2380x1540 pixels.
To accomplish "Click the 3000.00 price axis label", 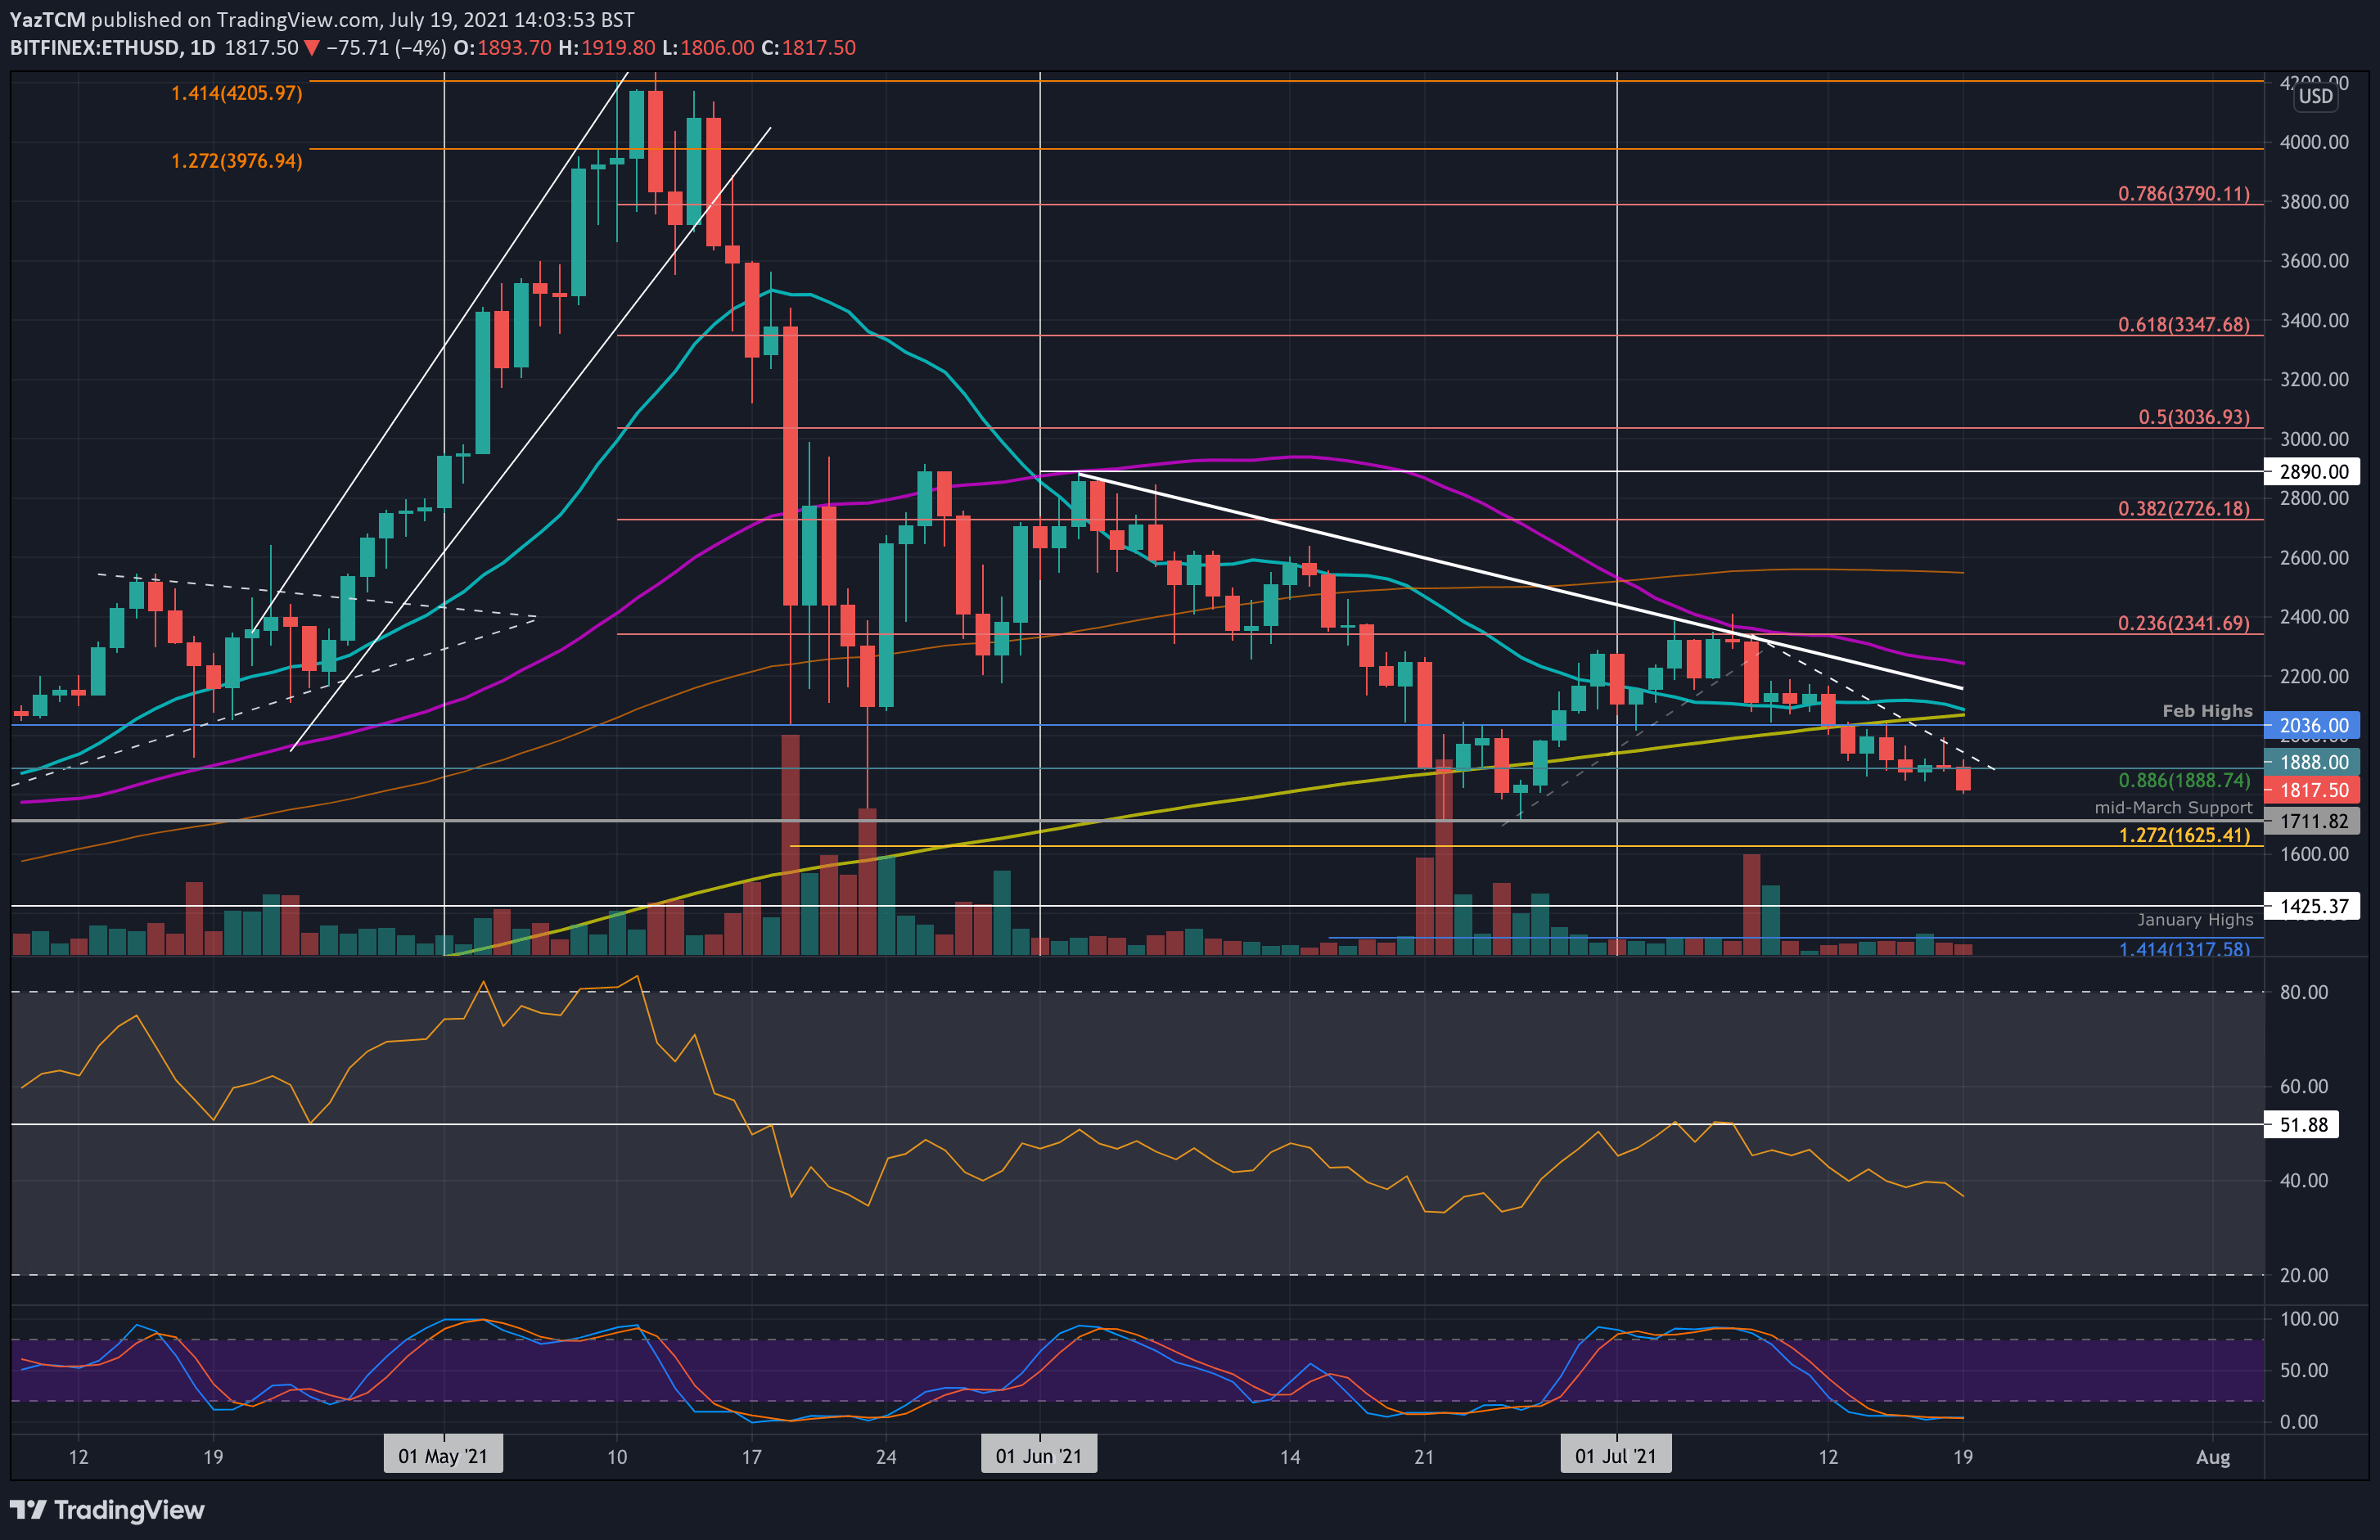I will (x=2314, y=439).
